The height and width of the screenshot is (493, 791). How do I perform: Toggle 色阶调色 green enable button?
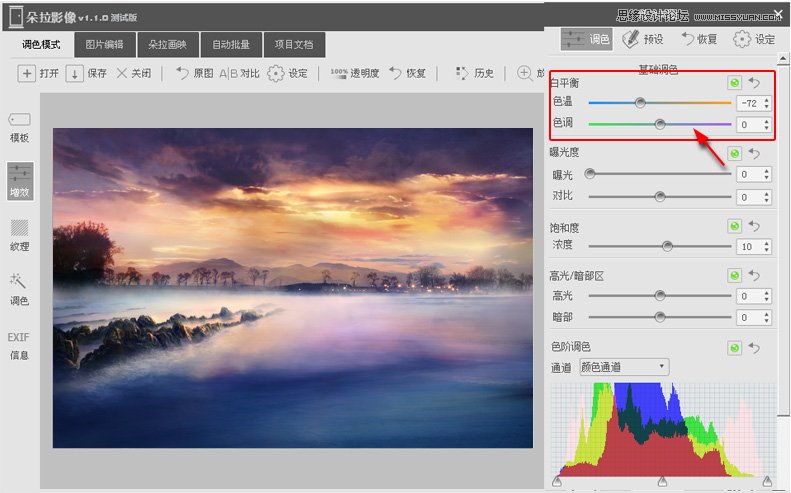point(734,348)
